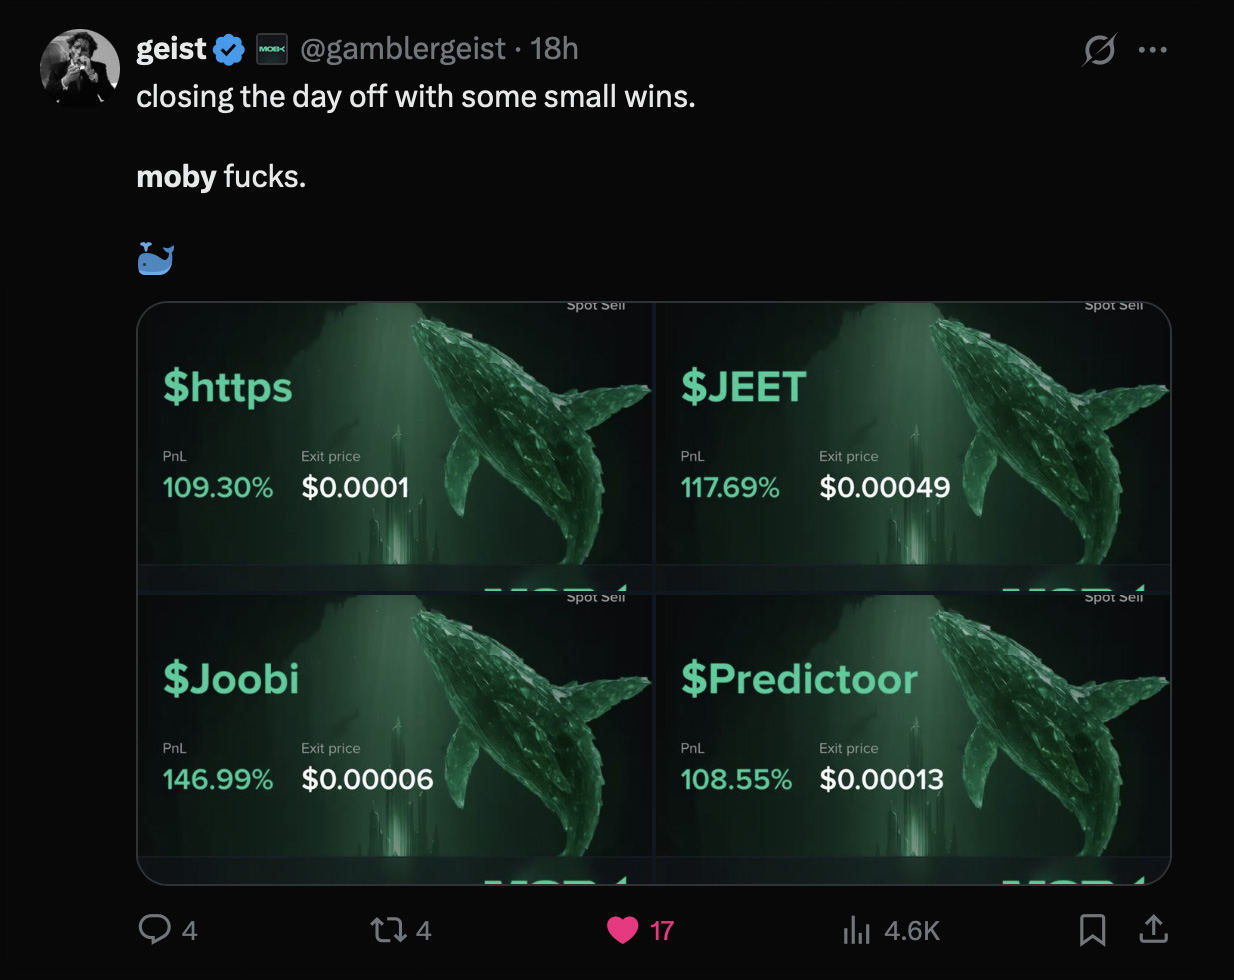This screenshot has height=980, width=1234.
Task: Open the $Joobi PnL card image
Action: coord(395,738)
